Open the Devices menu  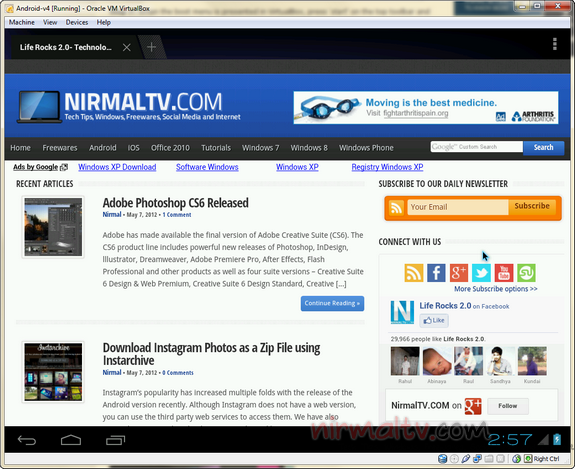pyautogui.click(x=77, y=22)
